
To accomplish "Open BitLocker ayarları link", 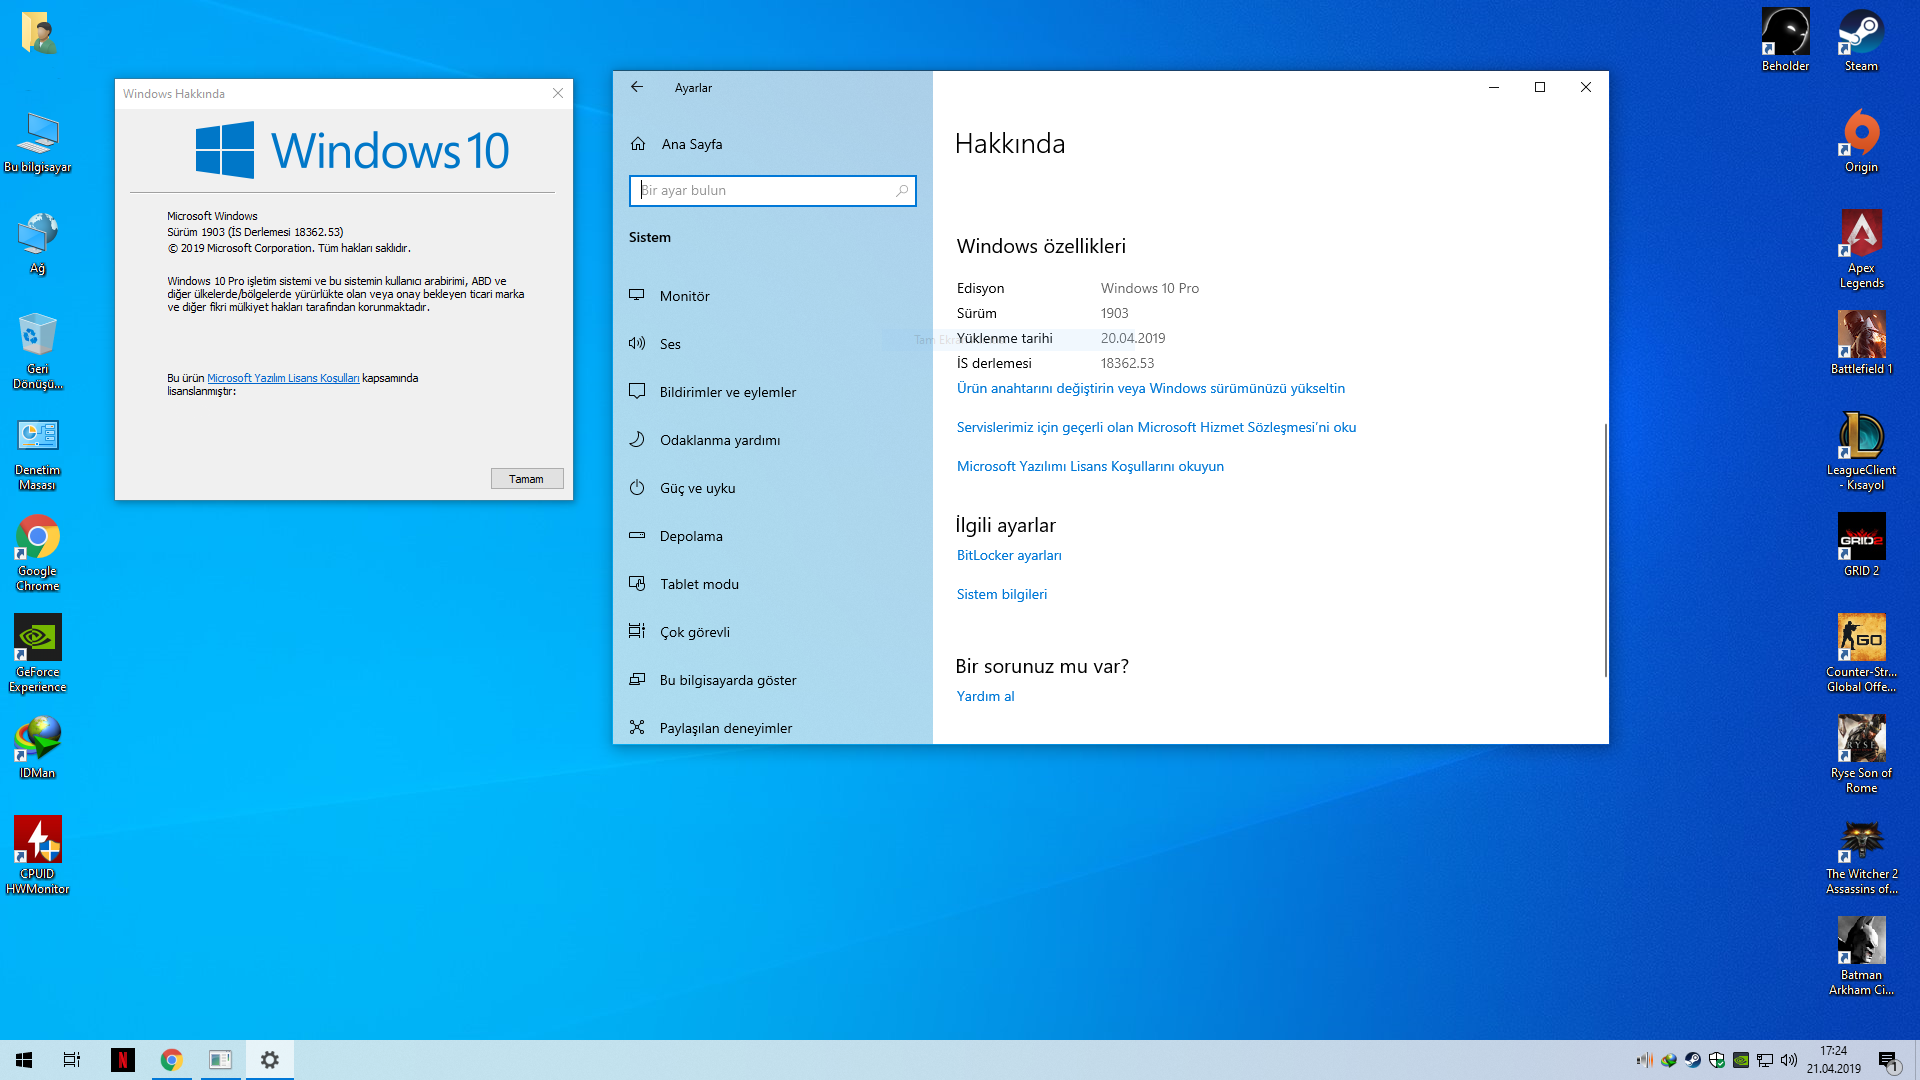I will [x=1009, y=555].
